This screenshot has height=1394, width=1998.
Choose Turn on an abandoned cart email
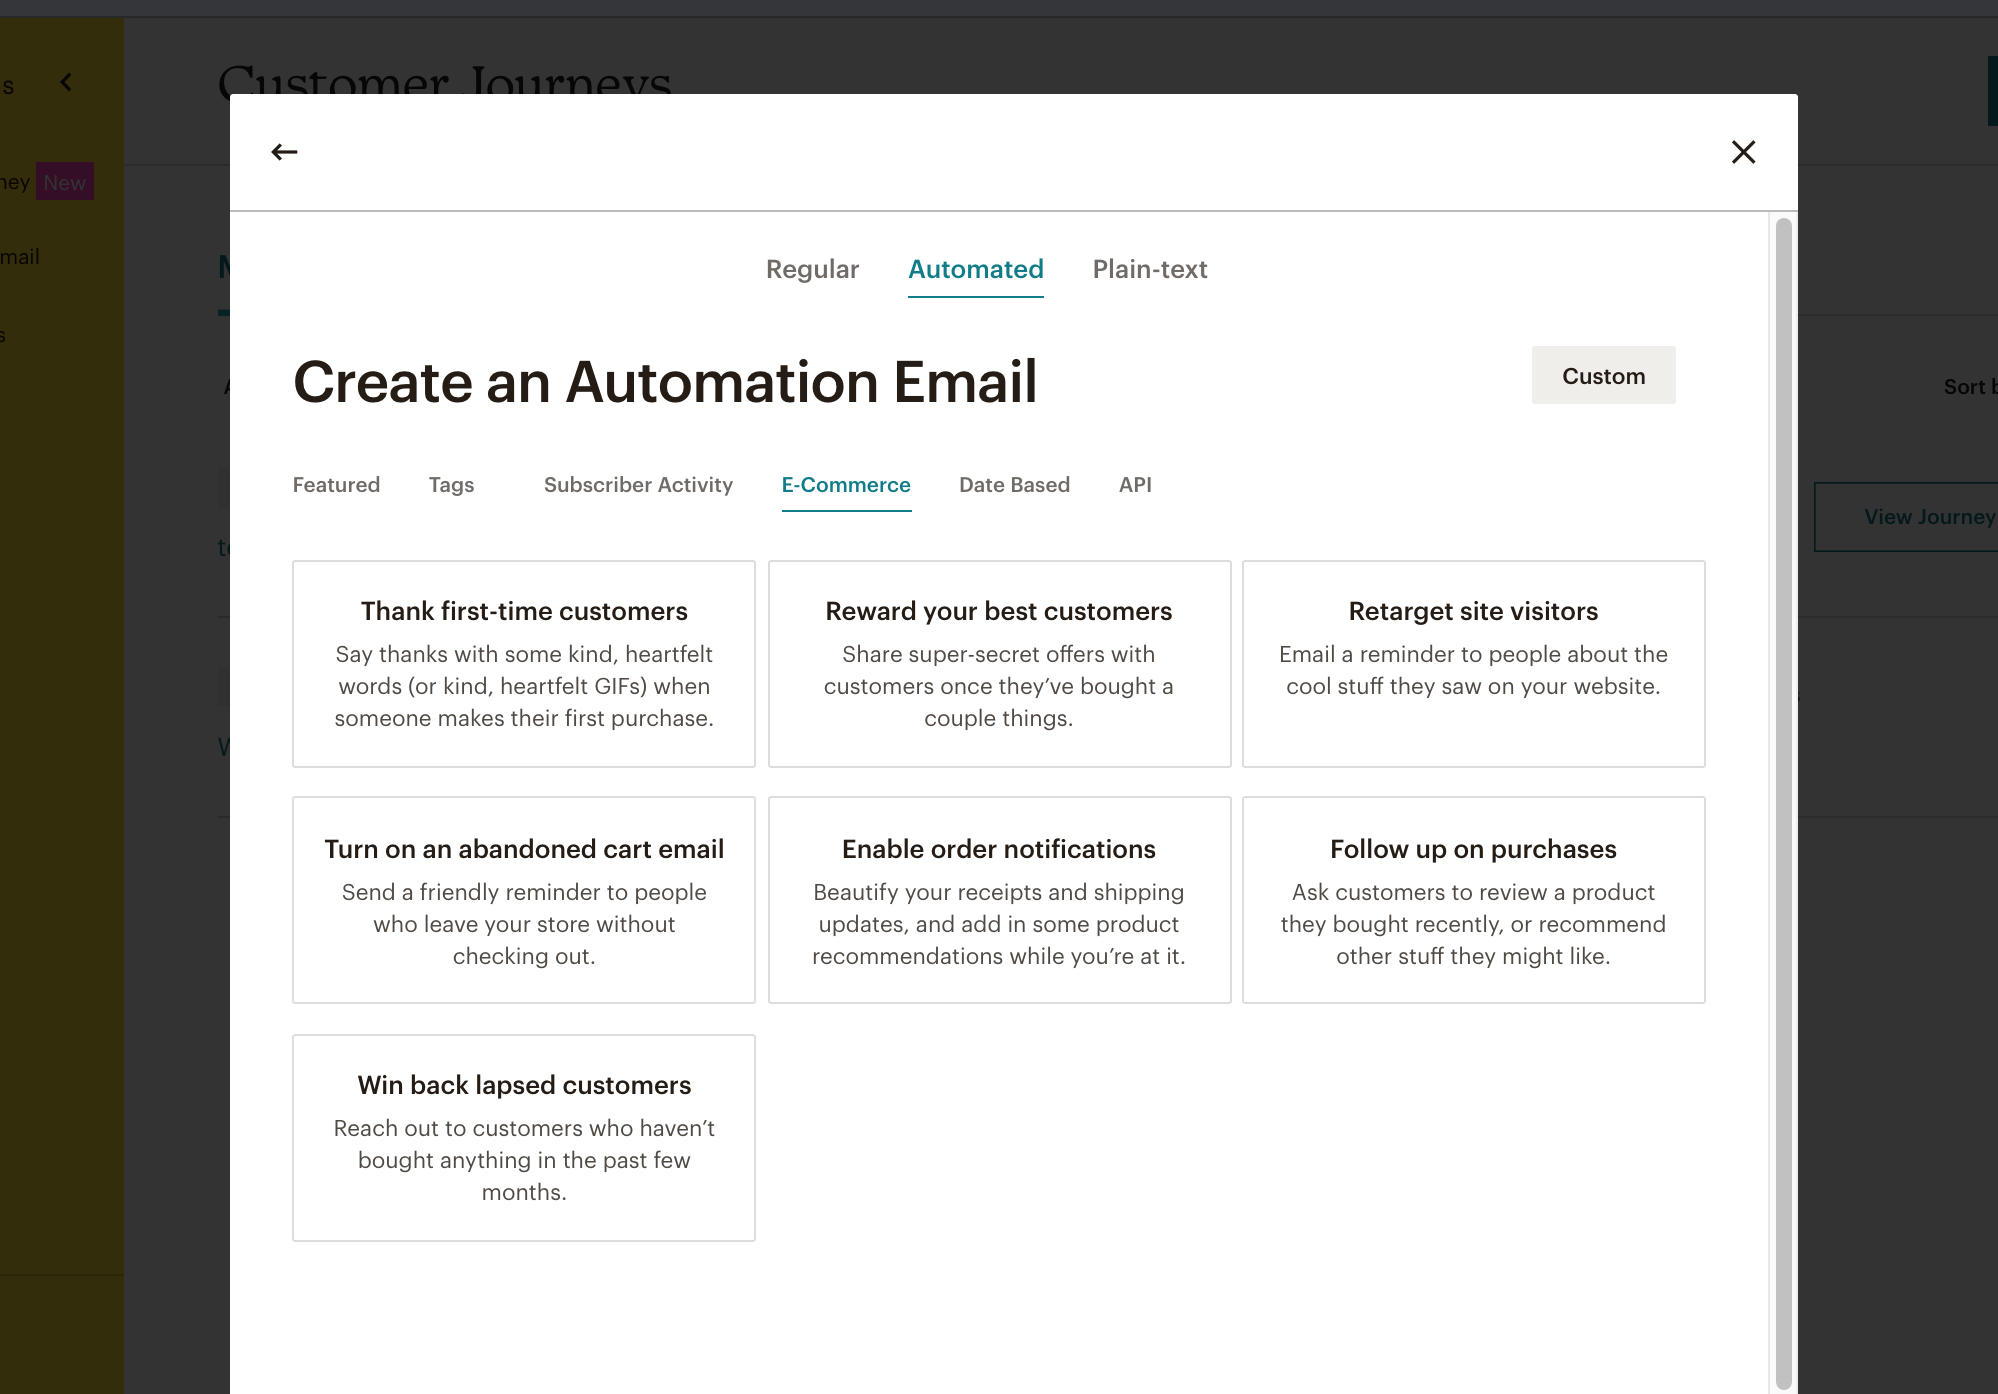click(524, 900)
